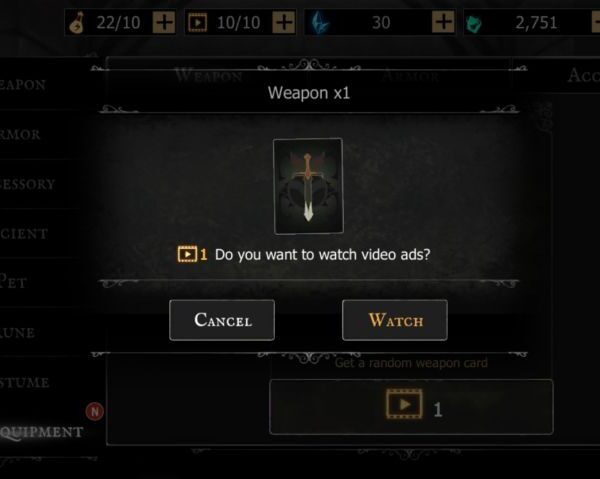Add more potions with plus button
Screen dimensions: 600x479
click(x=164, y=23)
